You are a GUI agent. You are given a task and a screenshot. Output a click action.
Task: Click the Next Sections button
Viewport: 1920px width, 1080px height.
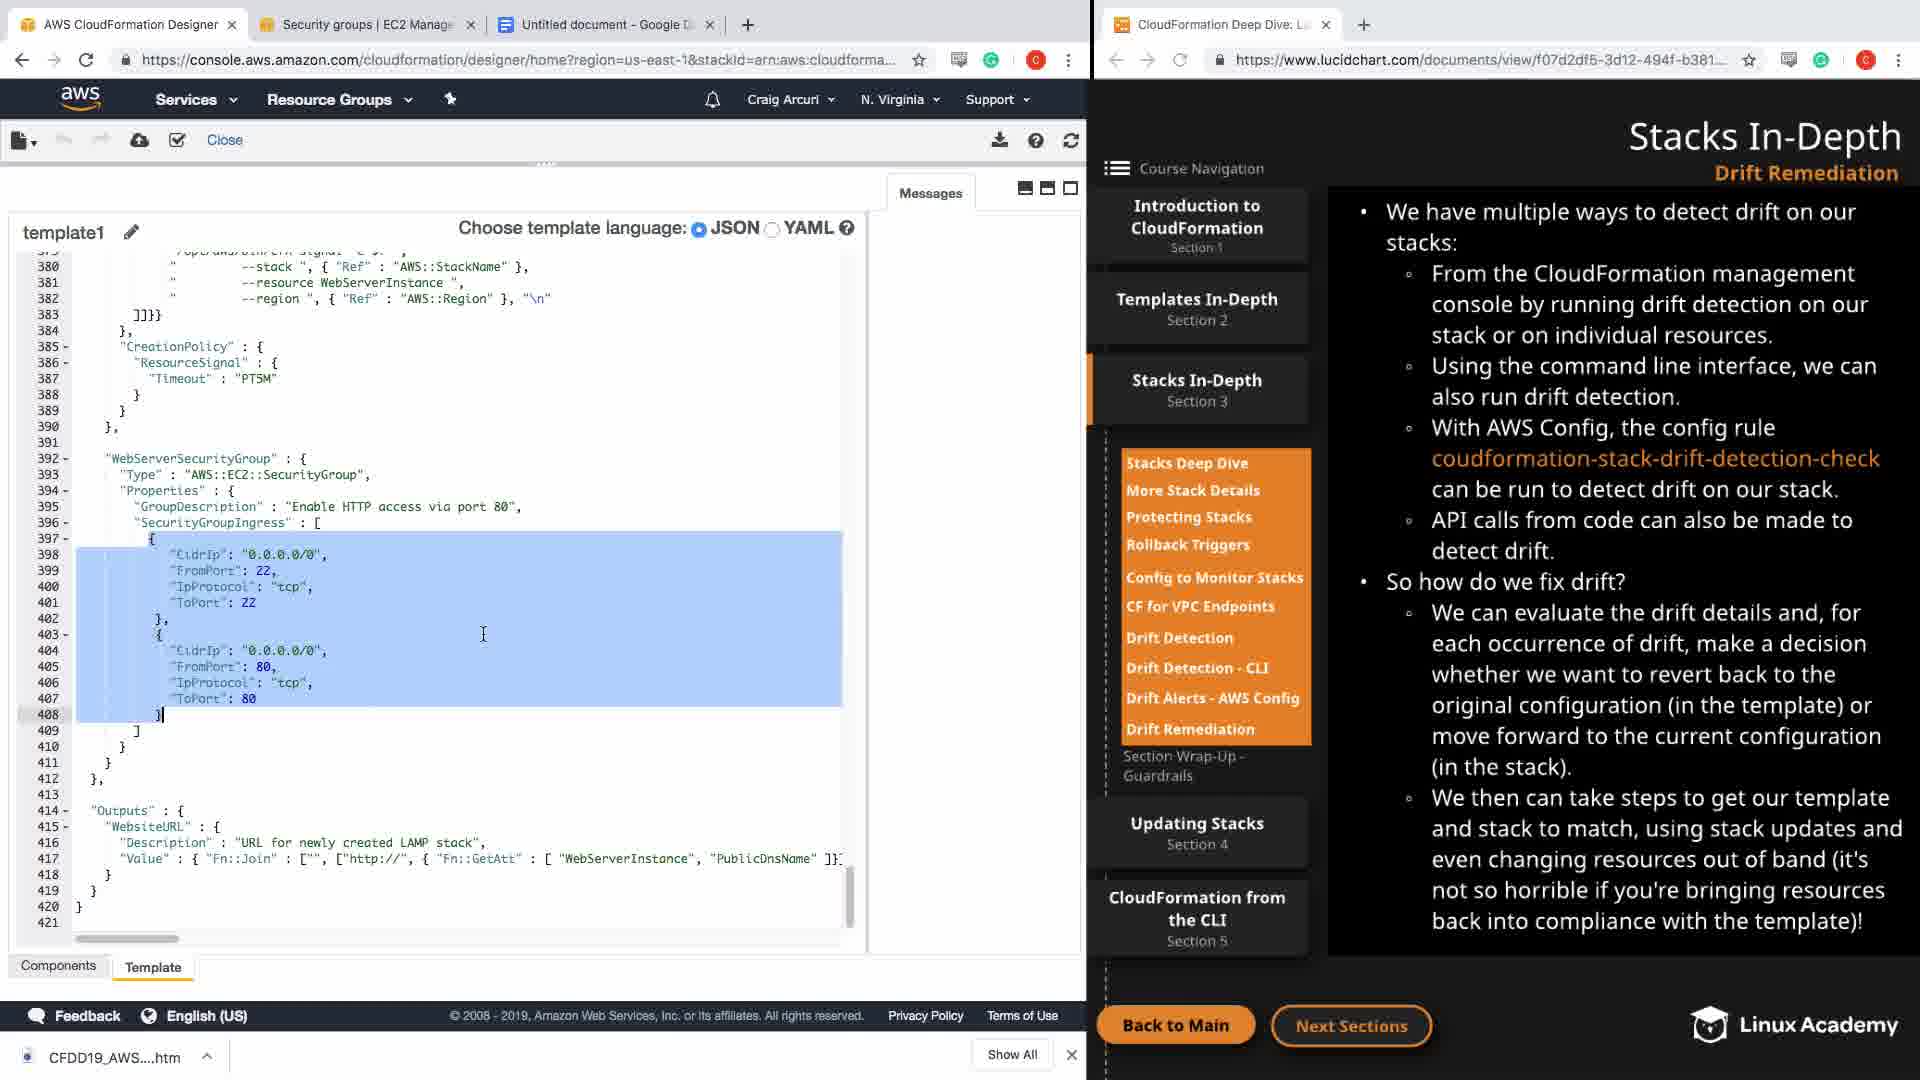click(1351, 1025)
